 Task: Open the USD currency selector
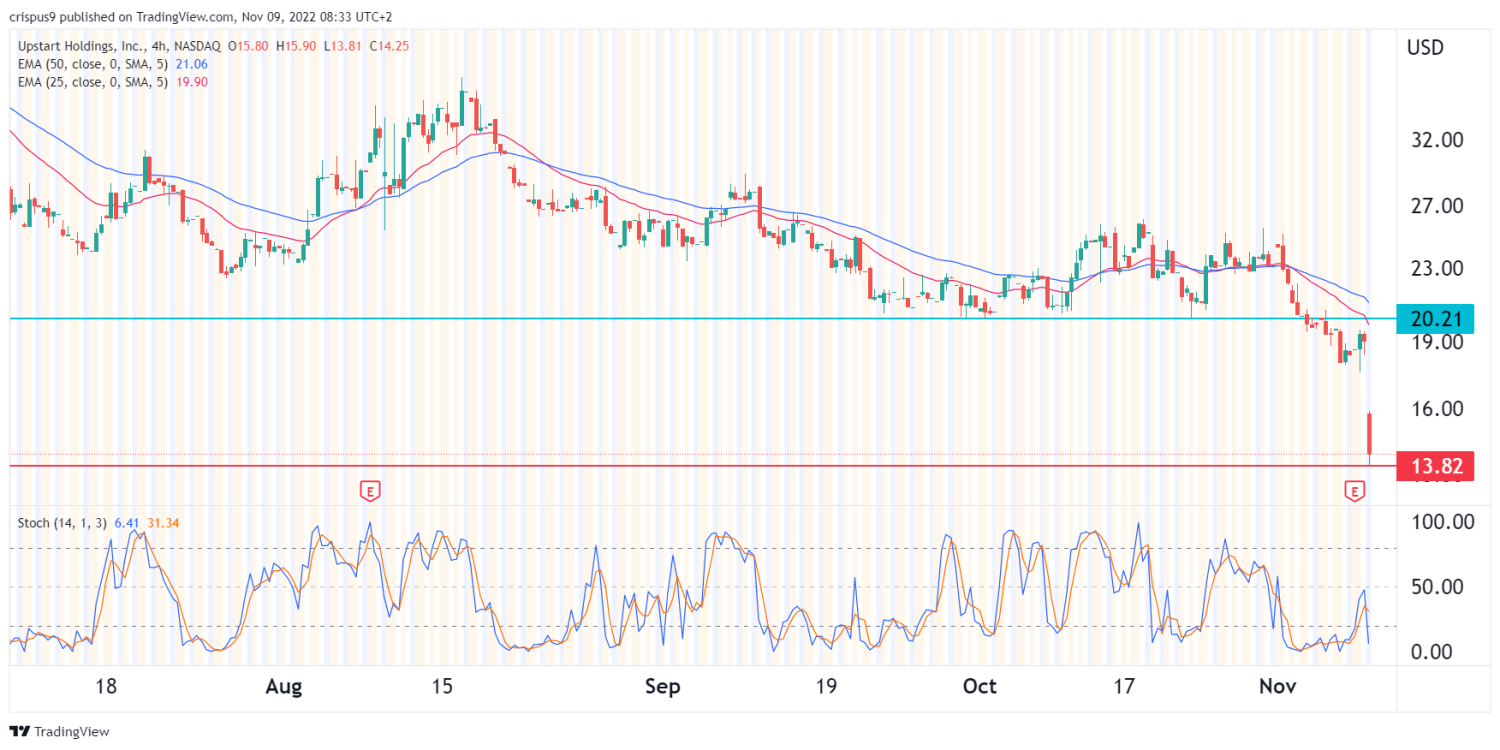click(x=1424, y=47)
